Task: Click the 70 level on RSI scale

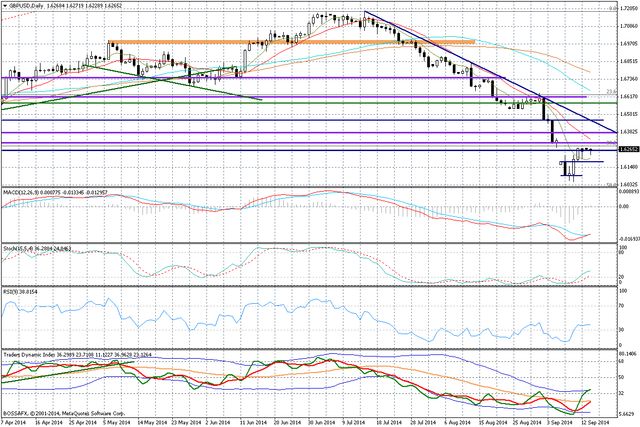Action: pos(622,305)
